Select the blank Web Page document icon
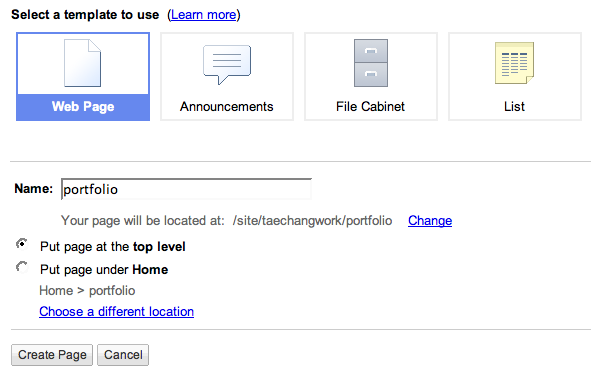 (x=83, y=63)
